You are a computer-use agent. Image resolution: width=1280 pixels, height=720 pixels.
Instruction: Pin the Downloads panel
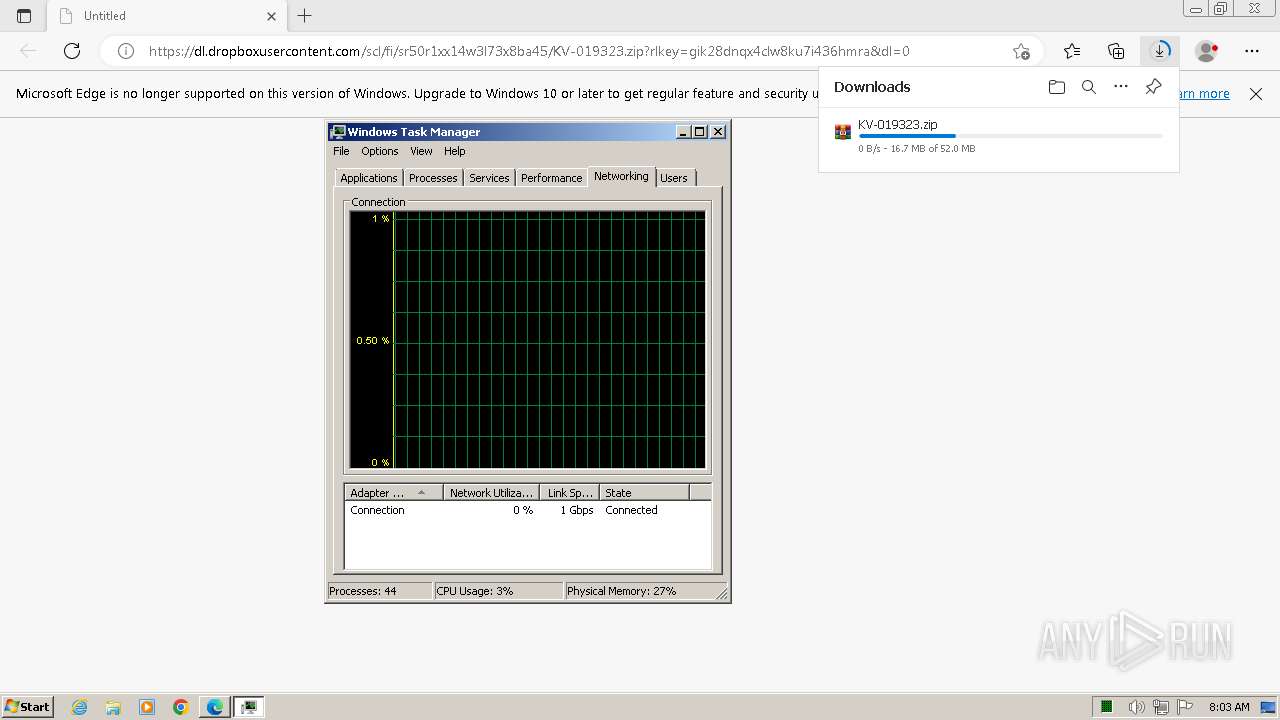point(1153,87)
